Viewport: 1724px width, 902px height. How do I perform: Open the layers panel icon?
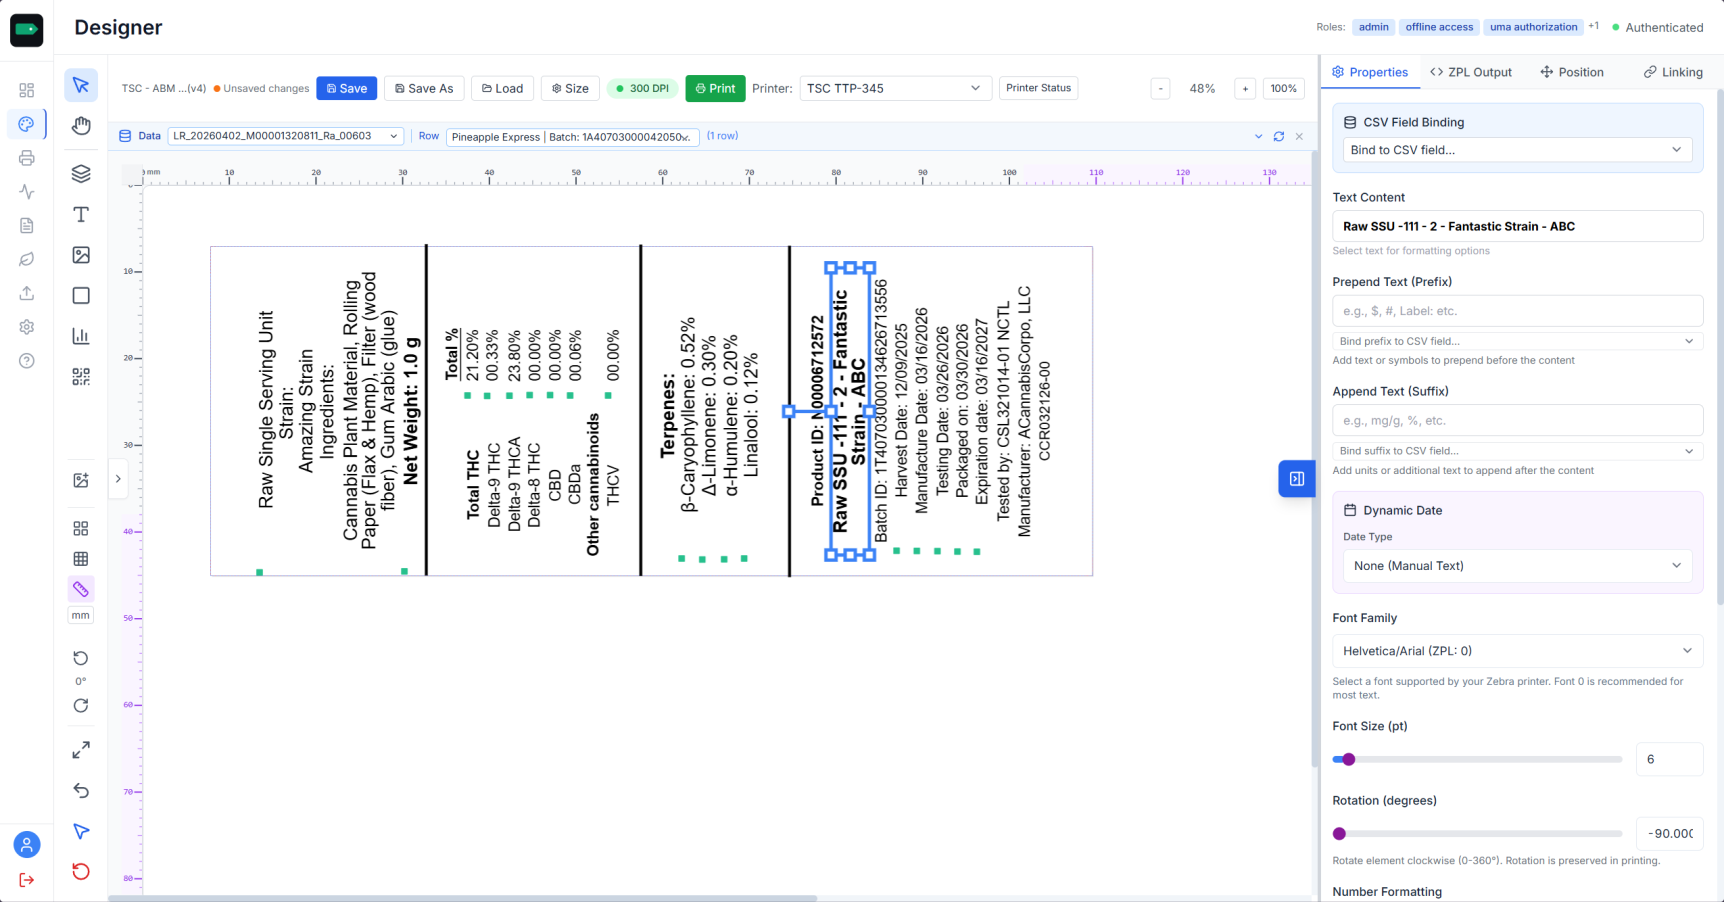tap(81, 174)
